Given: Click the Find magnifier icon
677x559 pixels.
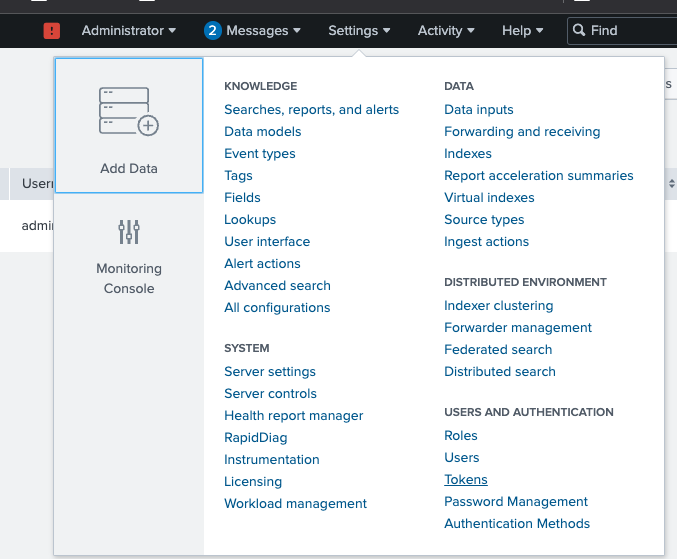Looking at the screenshot, I should (x=579, y=30).
